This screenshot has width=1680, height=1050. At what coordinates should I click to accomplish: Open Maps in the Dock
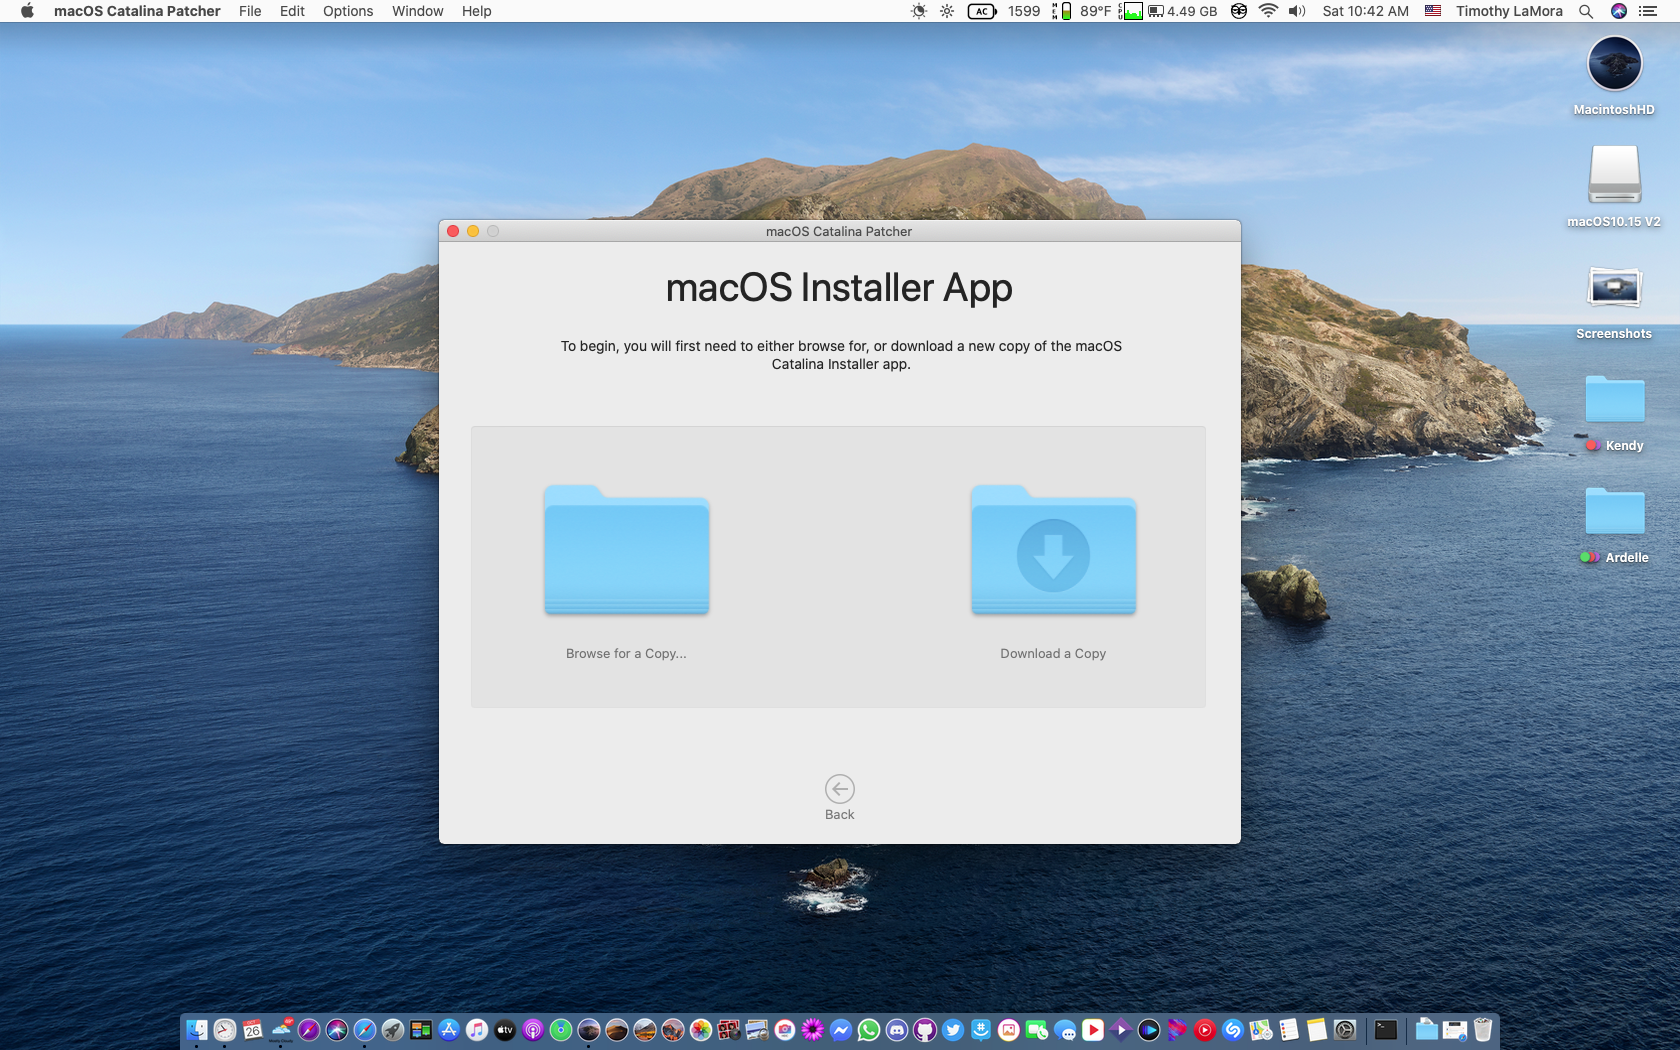pos(1261,1029)
